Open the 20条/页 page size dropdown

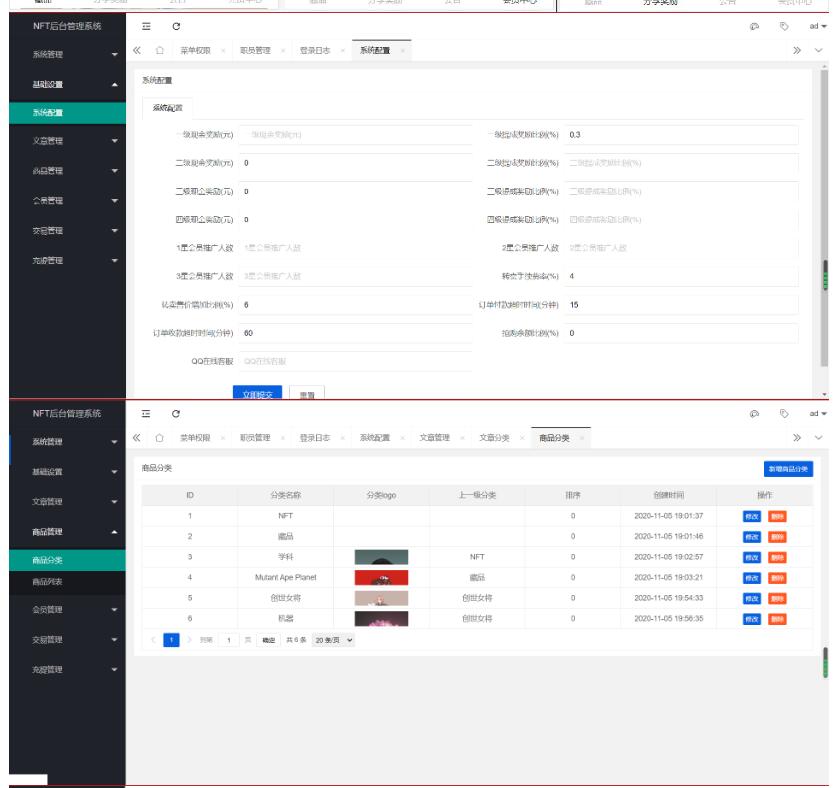click(334, 640)
